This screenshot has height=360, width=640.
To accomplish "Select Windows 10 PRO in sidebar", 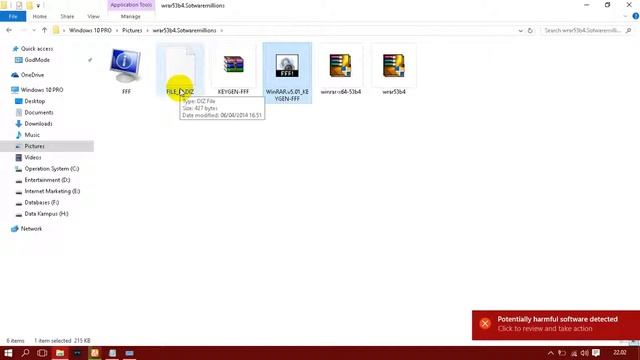I will click(42, 90).
